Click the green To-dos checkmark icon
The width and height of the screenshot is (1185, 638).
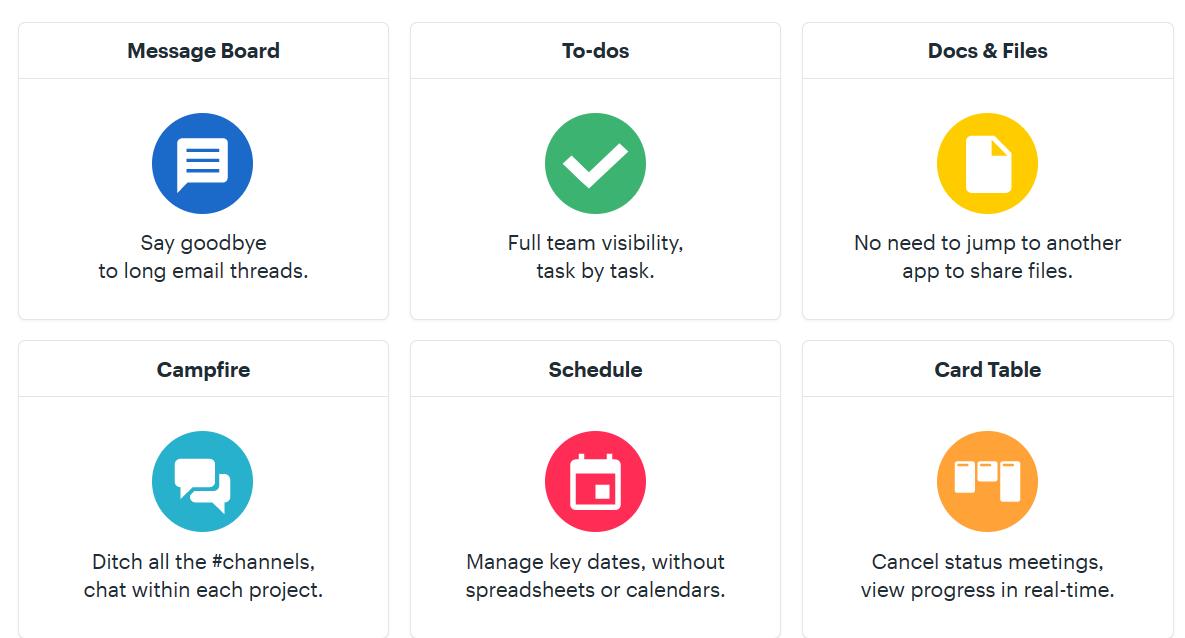coord(595,164)
